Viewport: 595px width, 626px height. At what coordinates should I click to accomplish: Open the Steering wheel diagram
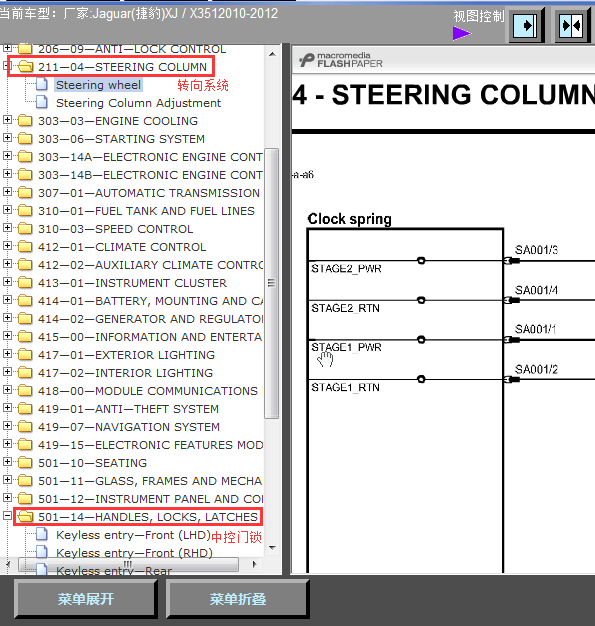[x=98, y=85]
